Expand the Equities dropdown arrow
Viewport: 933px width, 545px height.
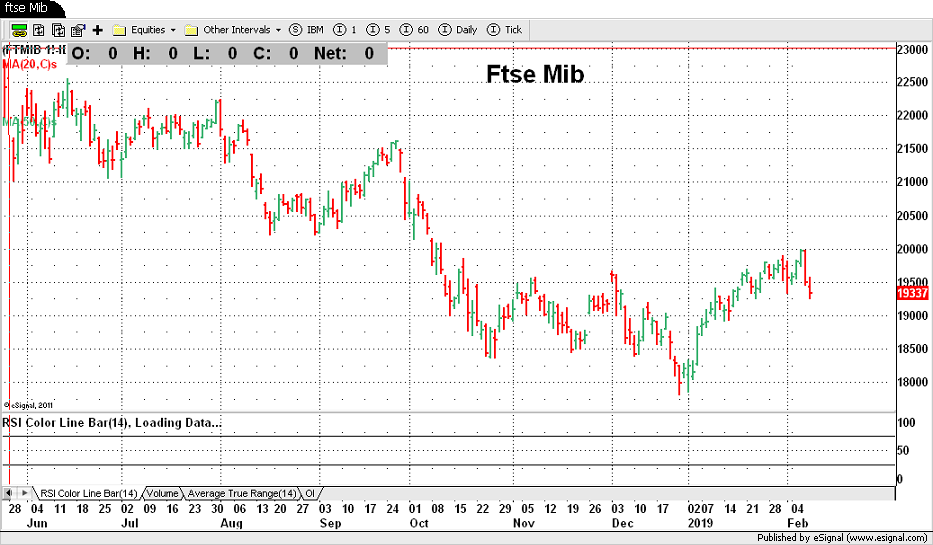173,30
